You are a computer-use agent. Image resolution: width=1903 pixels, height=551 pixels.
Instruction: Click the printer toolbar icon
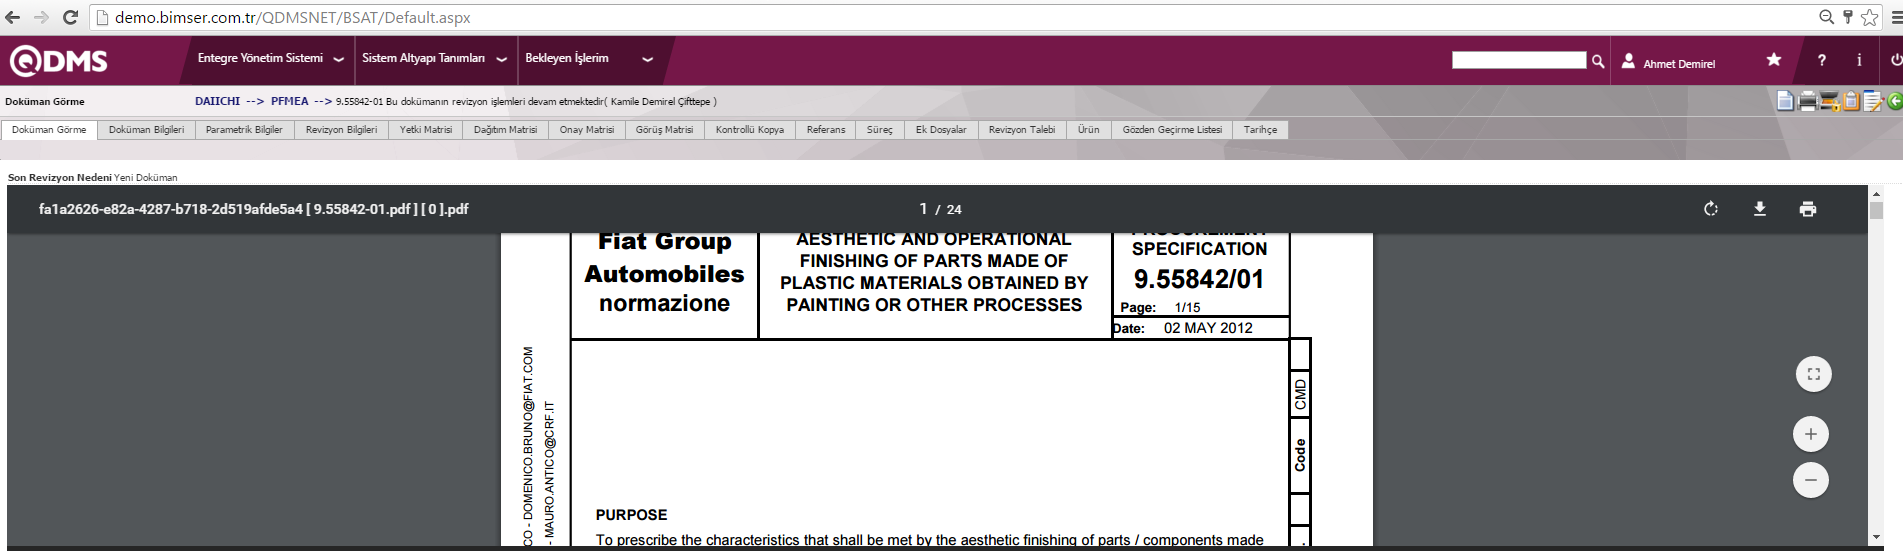1808,100
